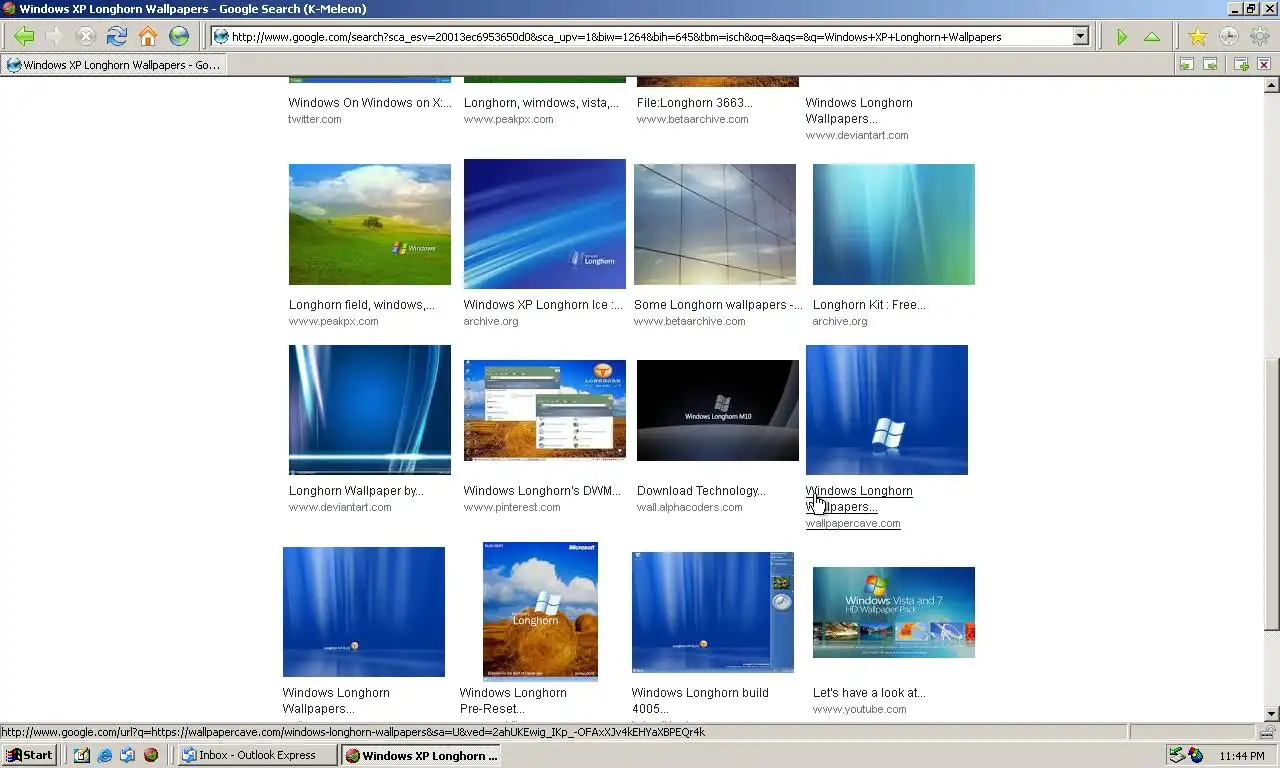Click the padlock icon in status bar
The width and height of the screenshot is (1280, 768).
click(x=1267, y=732)
